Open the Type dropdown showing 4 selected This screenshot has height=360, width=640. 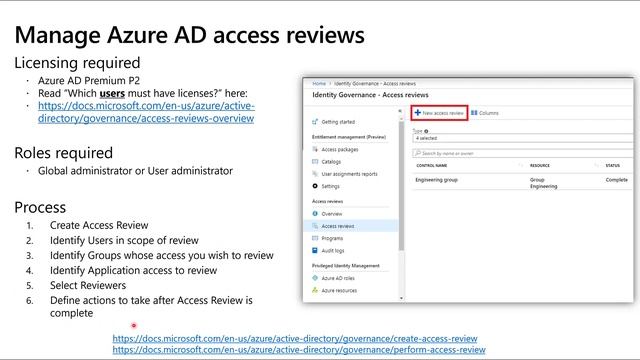pos(523,138)
